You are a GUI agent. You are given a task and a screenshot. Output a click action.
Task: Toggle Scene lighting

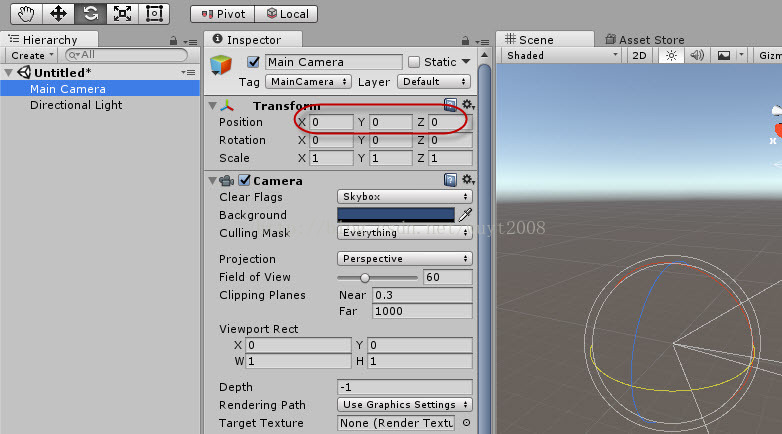coord(671,55)
